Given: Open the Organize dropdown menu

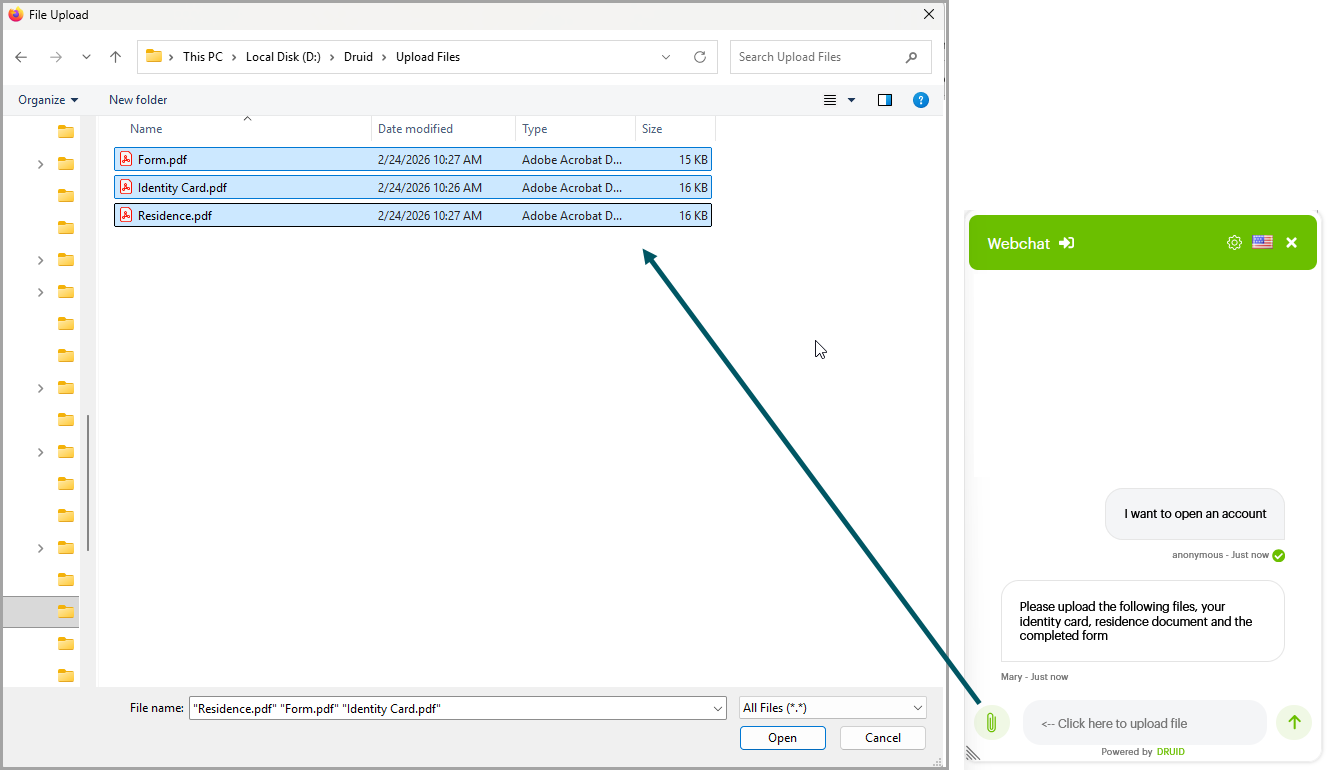Looking at the screenshot, I should coord(48,100).
